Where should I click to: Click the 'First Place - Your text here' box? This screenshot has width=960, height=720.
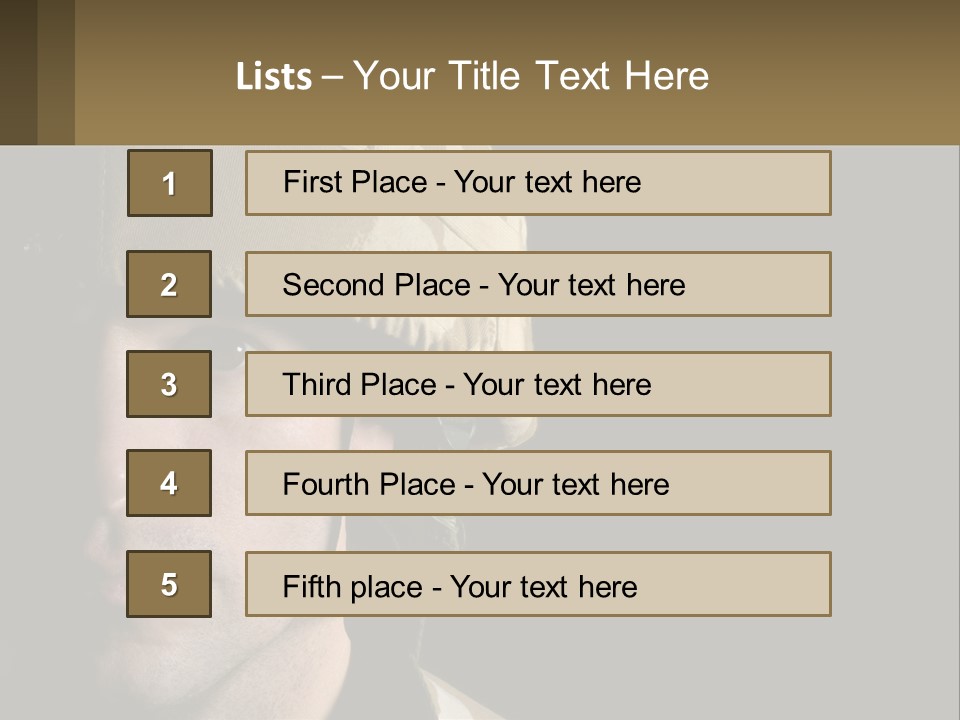click(x=538, y=183)
